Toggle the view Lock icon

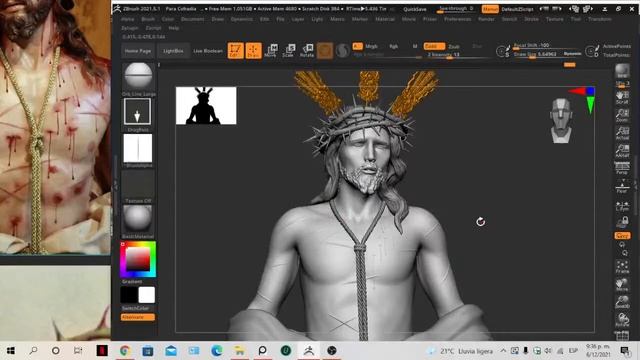[x=622, y=222]
